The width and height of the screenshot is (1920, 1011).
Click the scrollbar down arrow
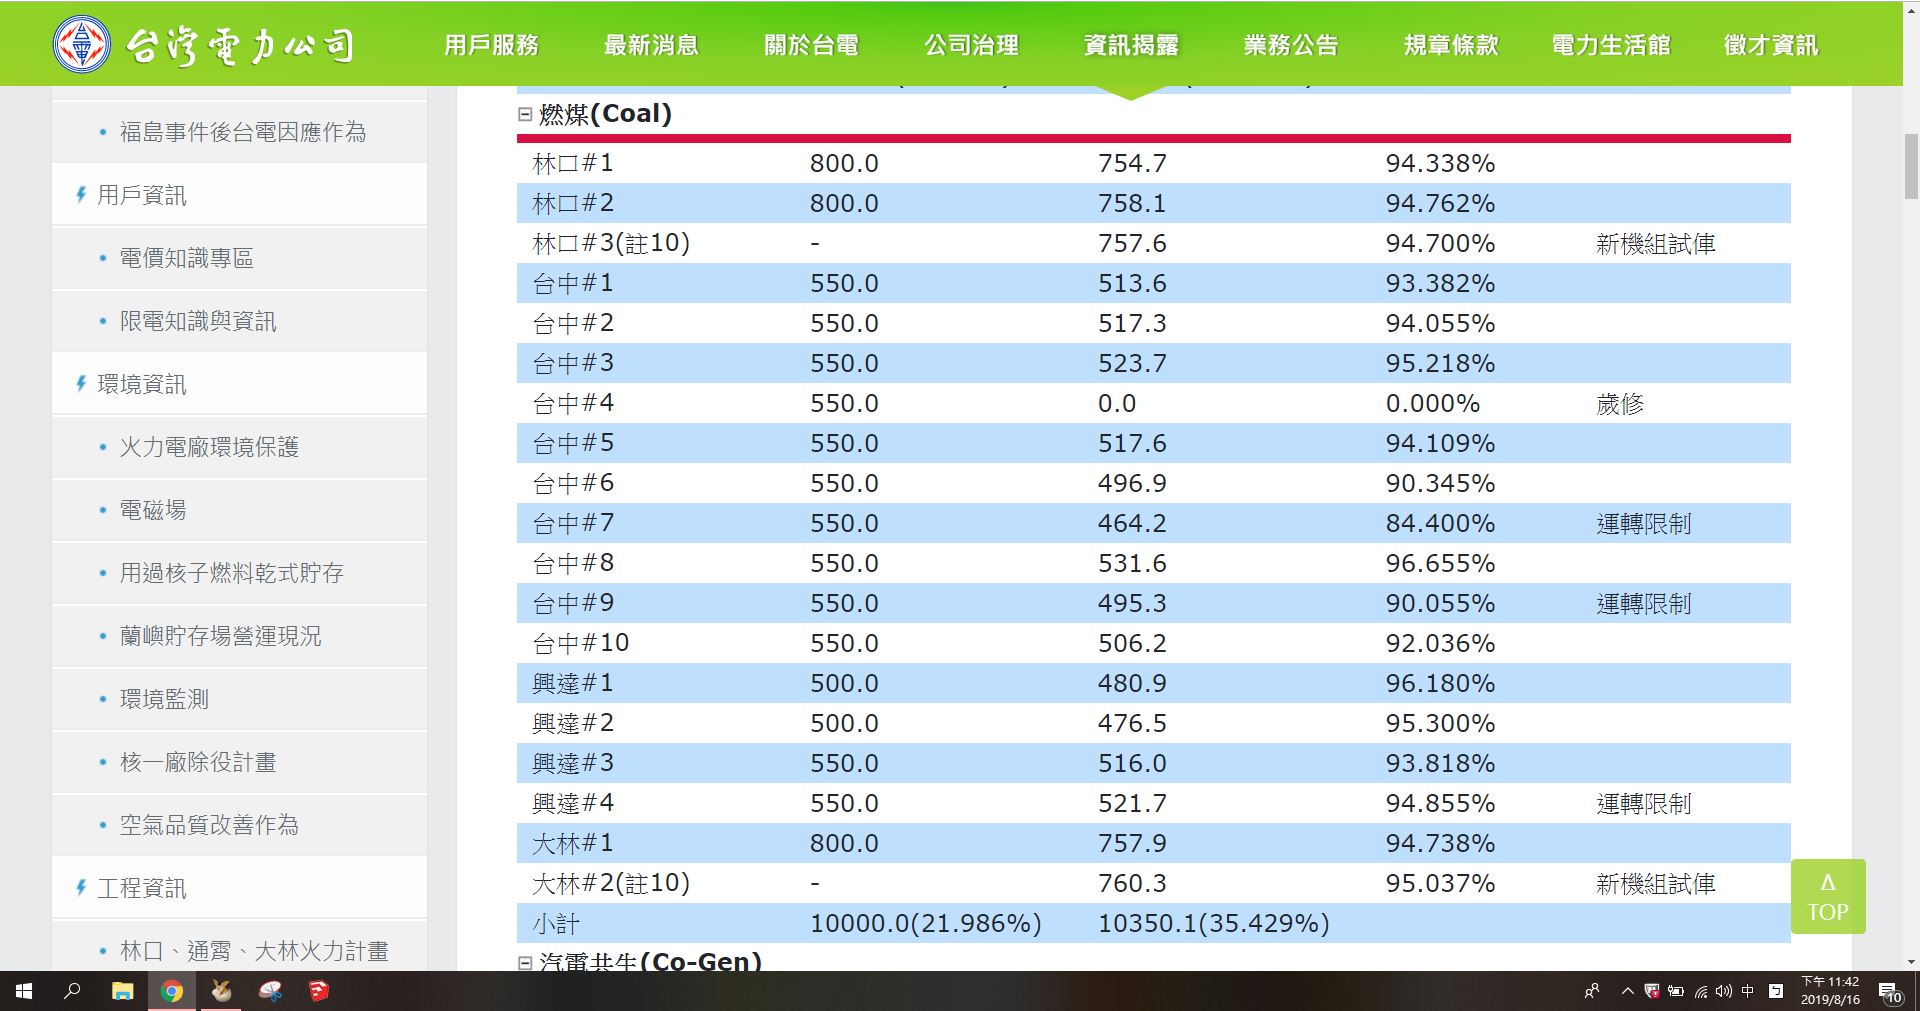pos(1911,961)
